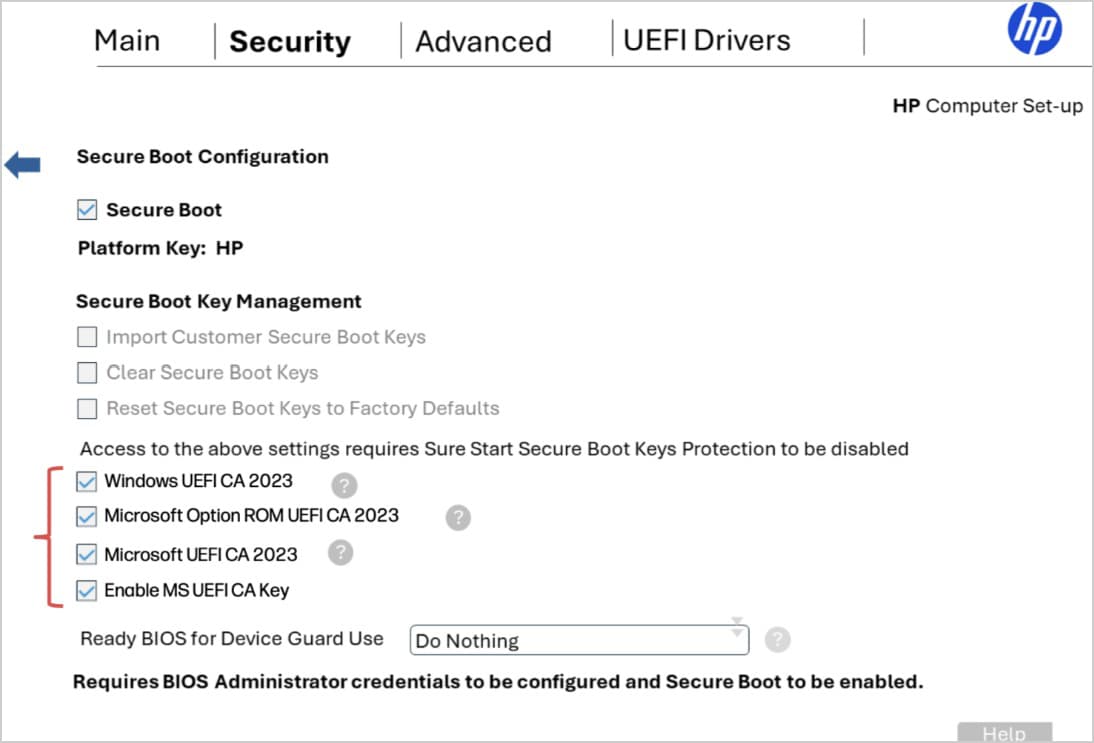The image size is (1094, 743).
Task: Click the Help button
Action: click(1005, 732)
